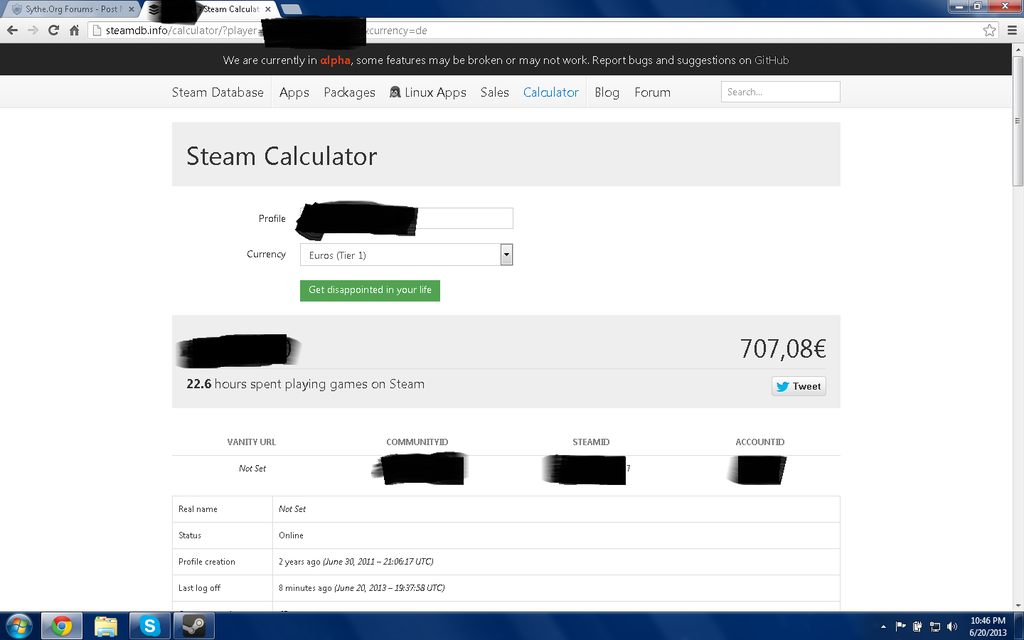
Task: Open Windows Explorer folder in taskbar
Action: (x=106, y=626)
